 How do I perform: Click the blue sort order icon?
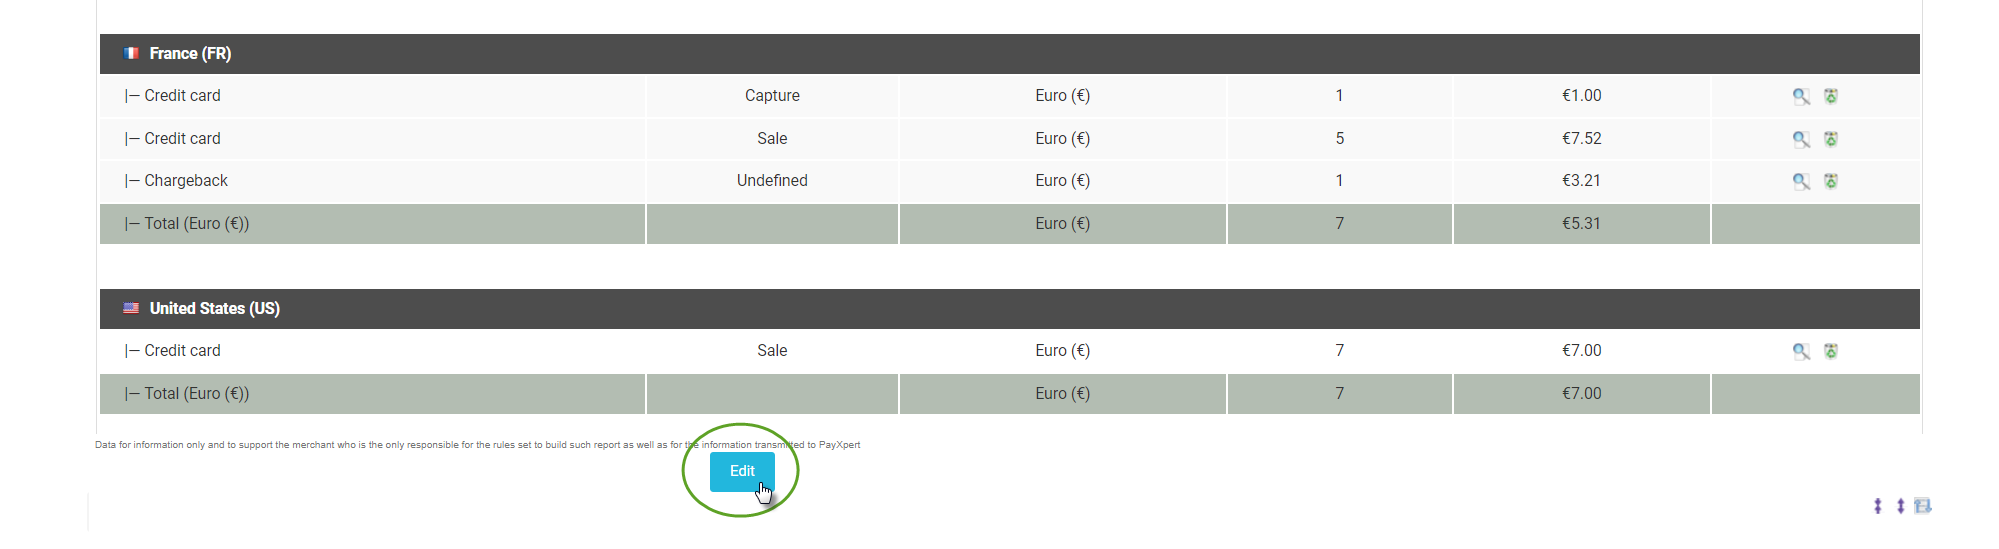1922,506
